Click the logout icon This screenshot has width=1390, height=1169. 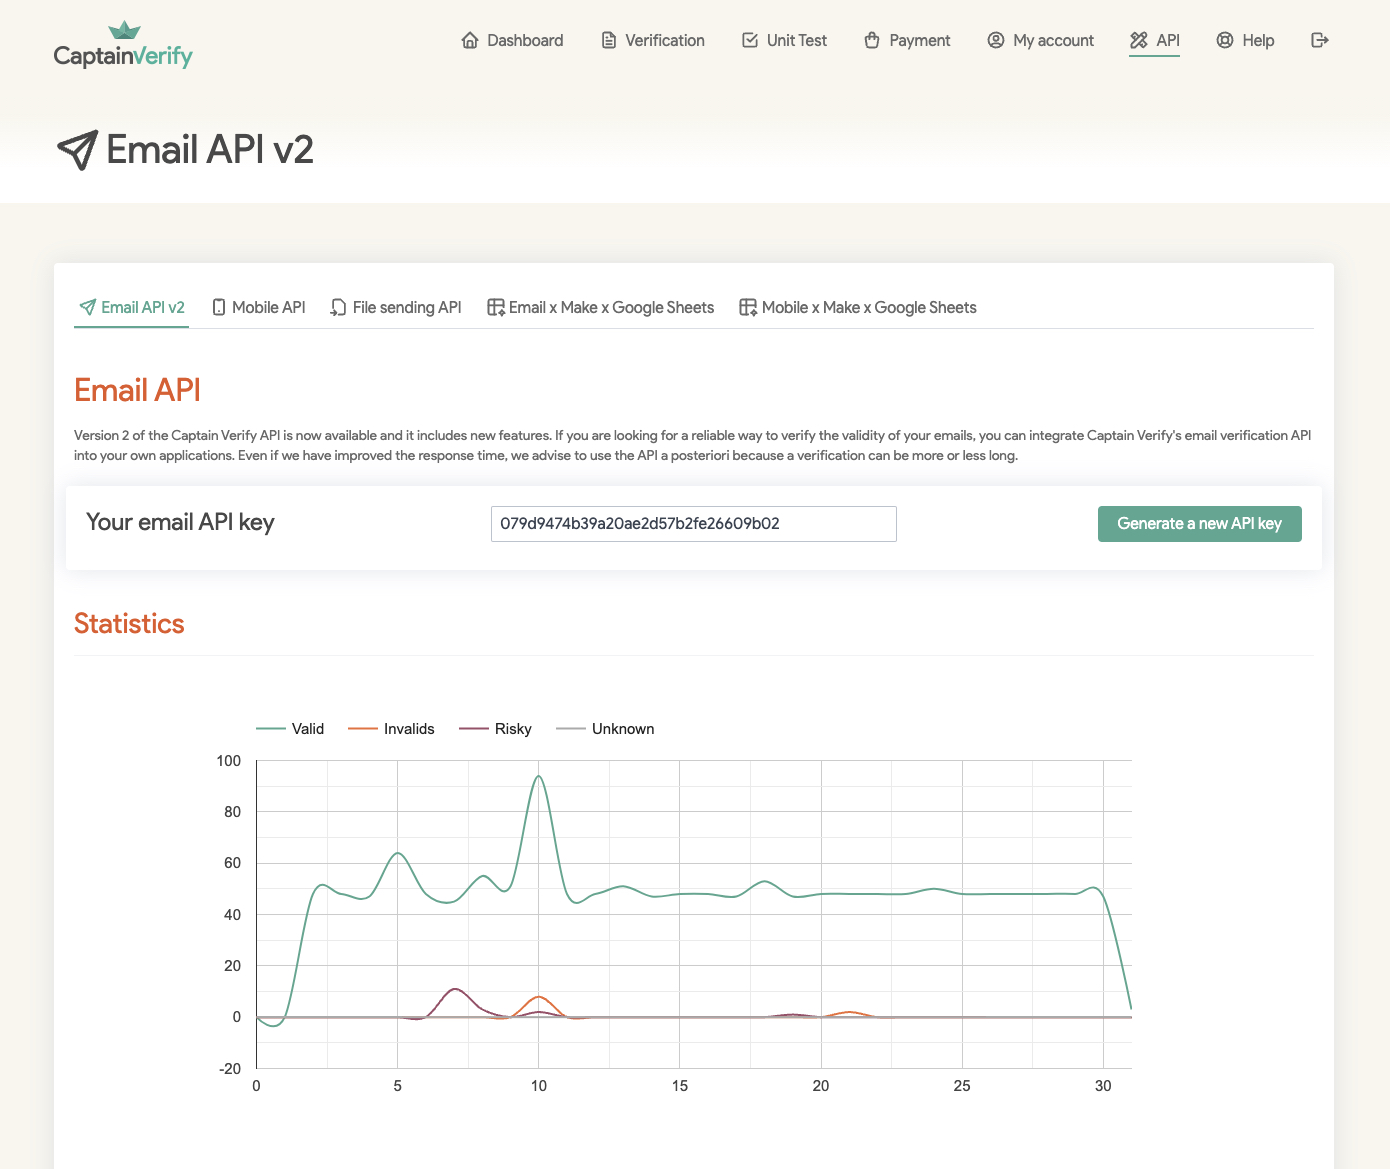(x=1320, y=40)
